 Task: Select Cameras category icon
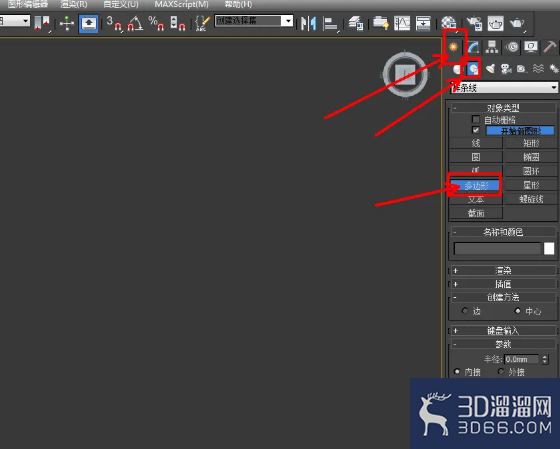506,69
